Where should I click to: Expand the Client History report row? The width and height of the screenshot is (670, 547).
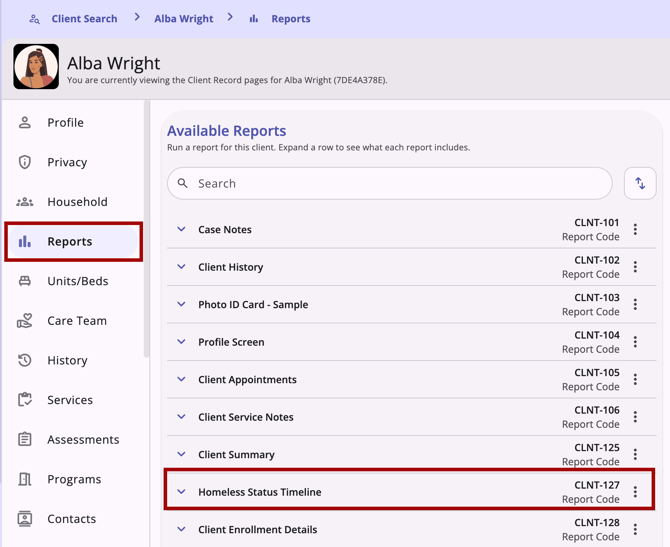coord(181,267)
